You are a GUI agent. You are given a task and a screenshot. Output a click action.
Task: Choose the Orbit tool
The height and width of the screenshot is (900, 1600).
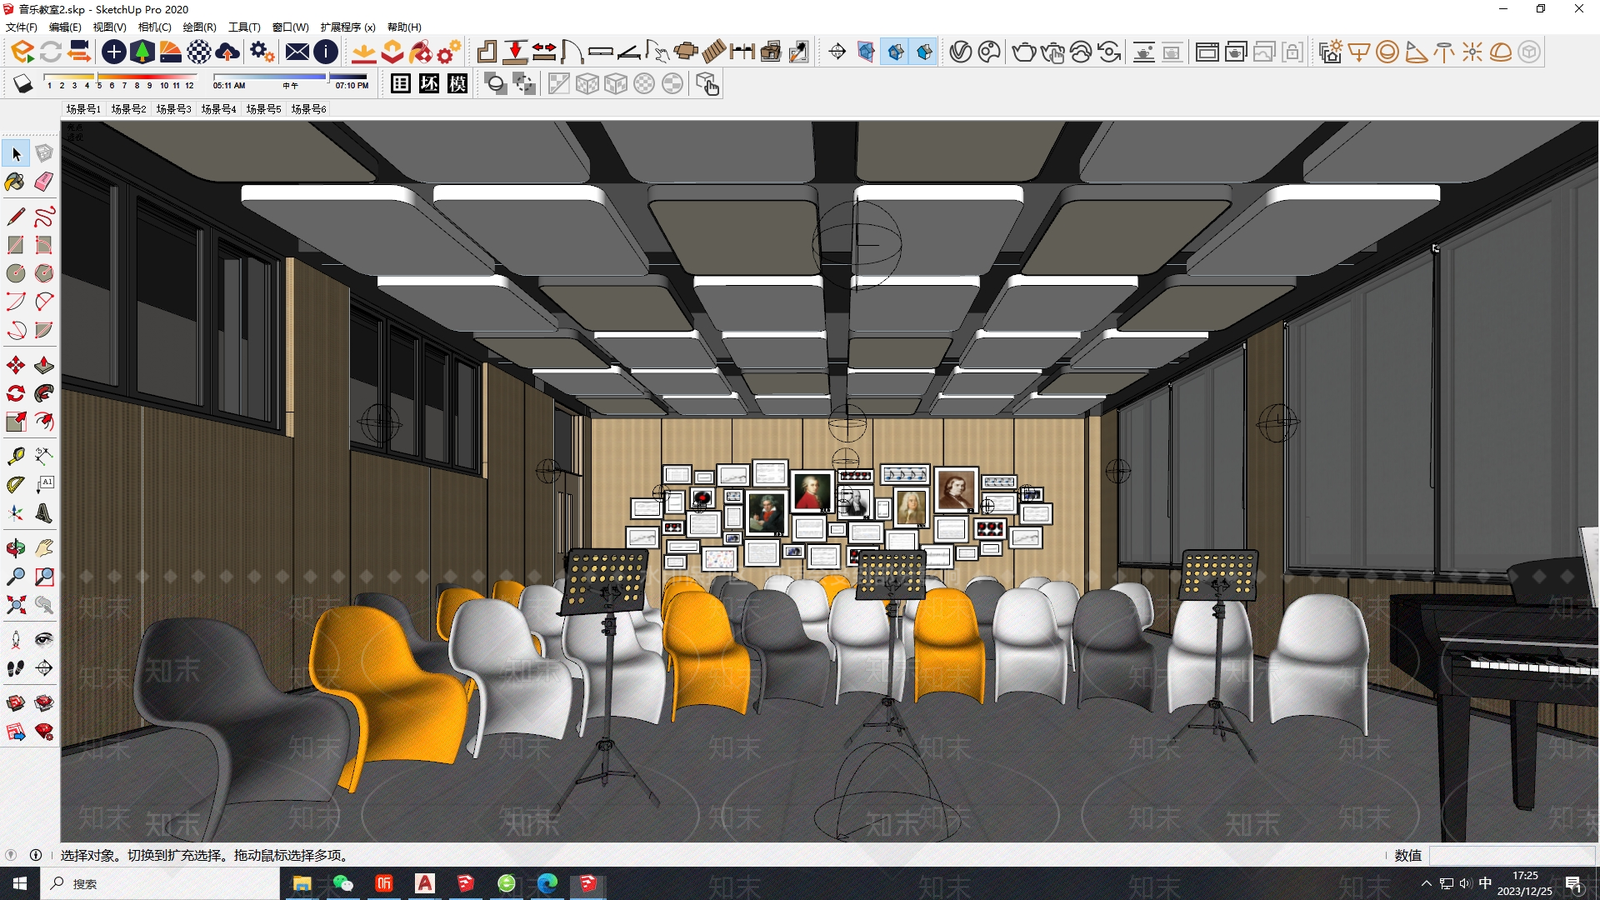tap(15, 548)
